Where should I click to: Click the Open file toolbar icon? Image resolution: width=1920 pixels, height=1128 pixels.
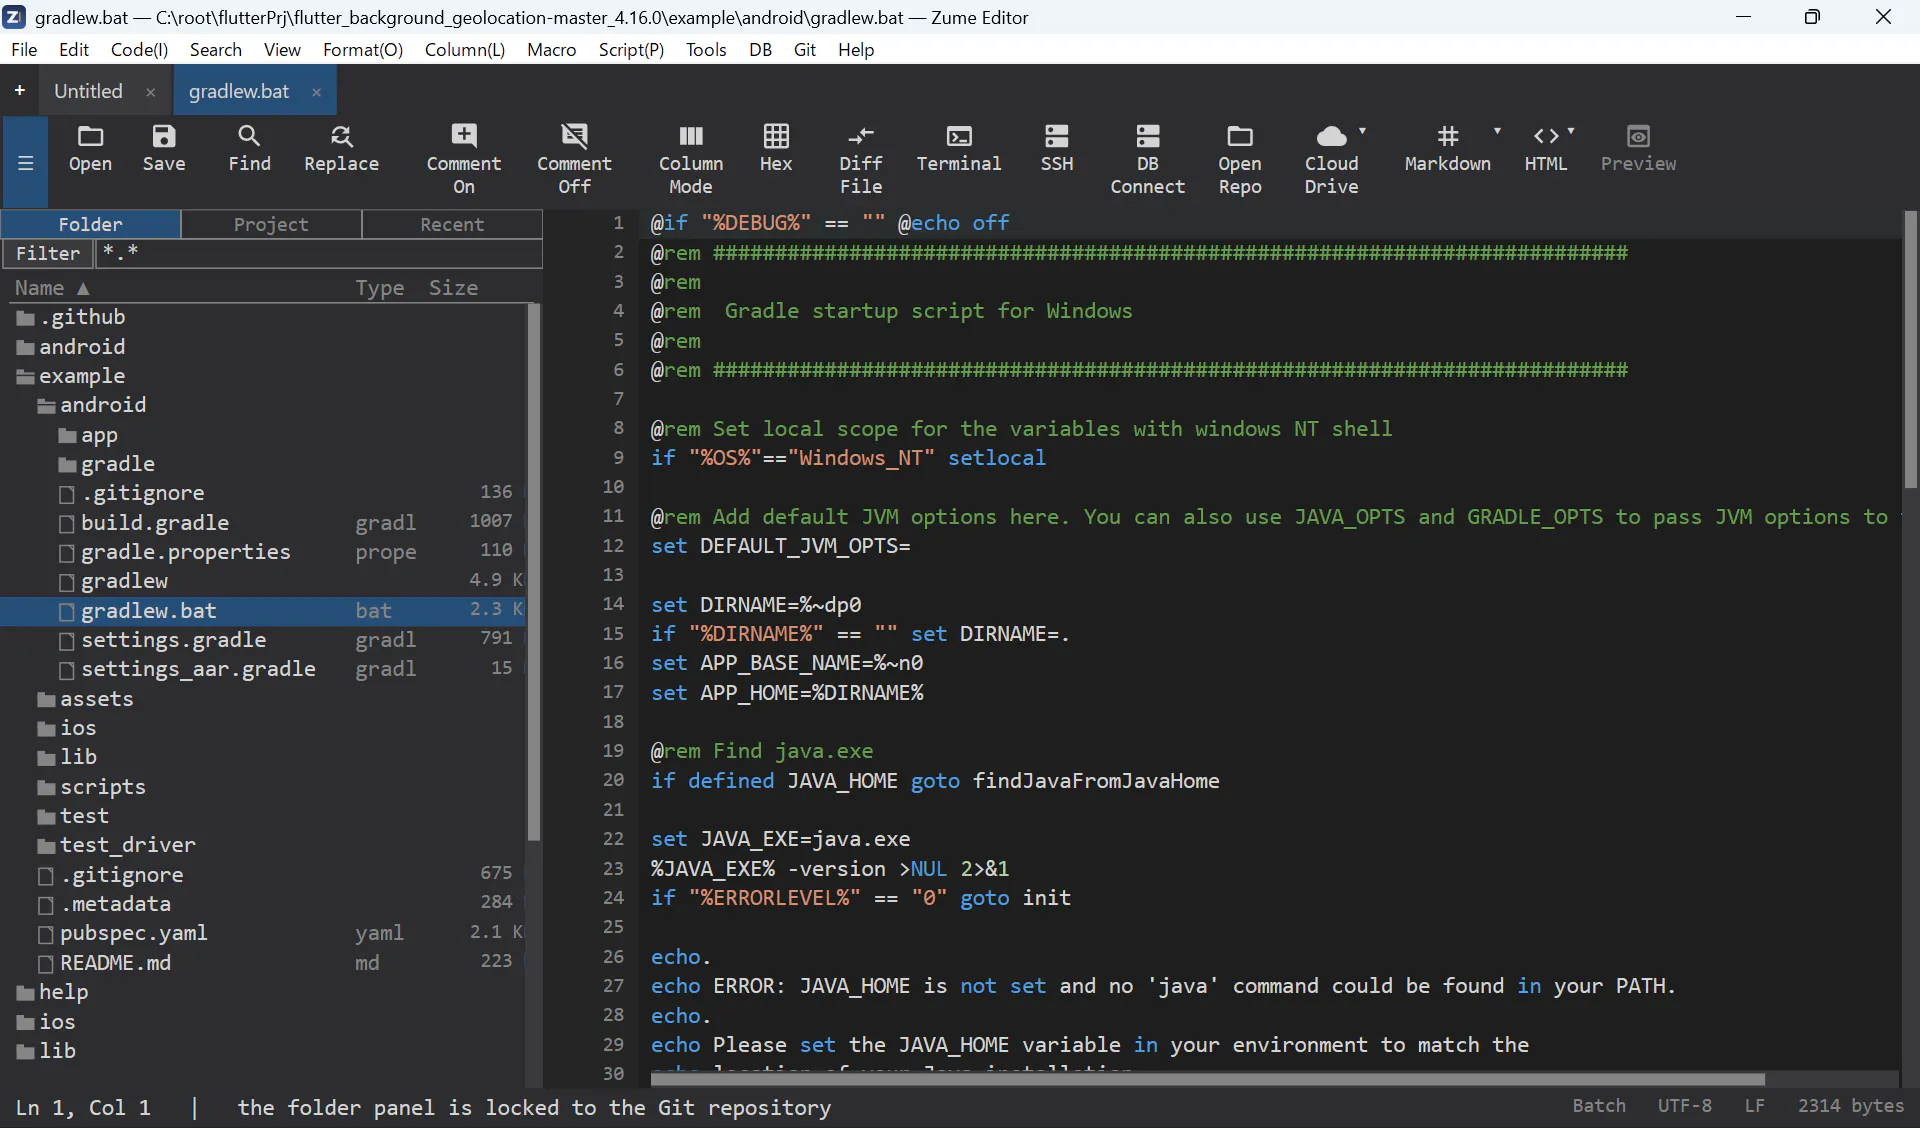pyautogui.click(x=90, y=149)
